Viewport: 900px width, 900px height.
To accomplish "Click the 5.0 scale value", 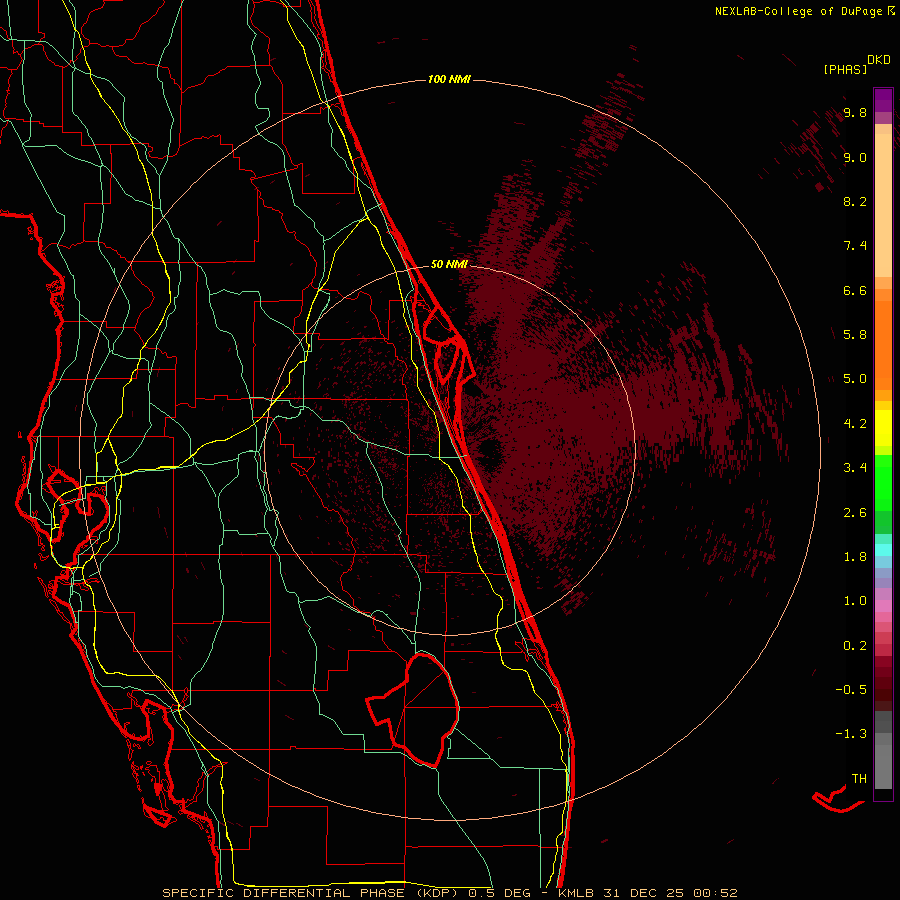I will tap(855, 379).
